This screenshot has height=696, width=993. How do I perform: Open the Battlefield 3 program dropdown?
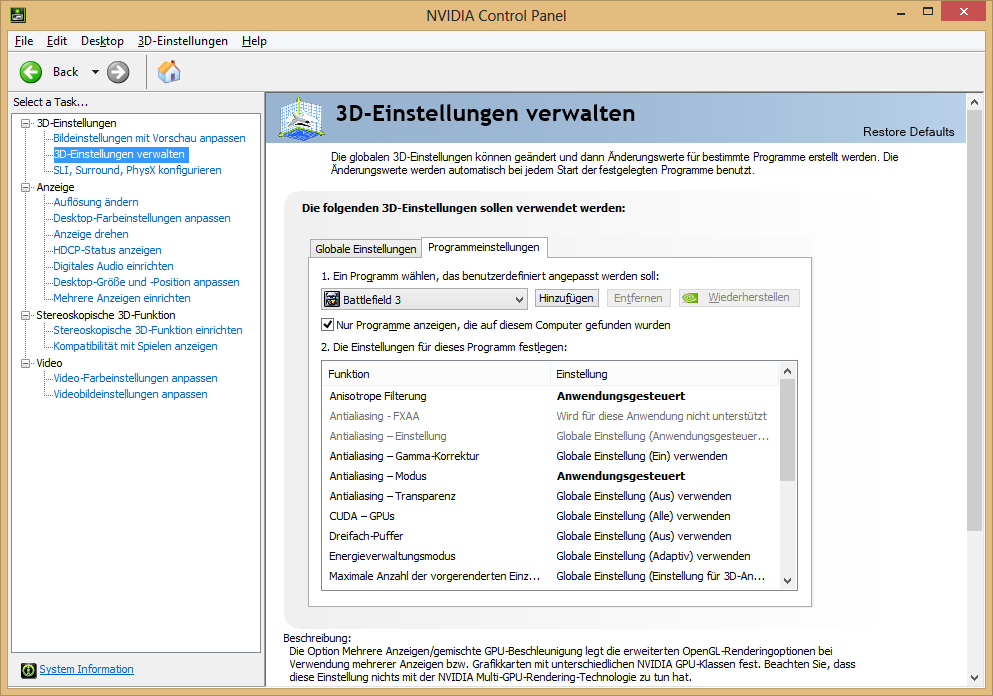pyautogui.click(x=424, y=299)
